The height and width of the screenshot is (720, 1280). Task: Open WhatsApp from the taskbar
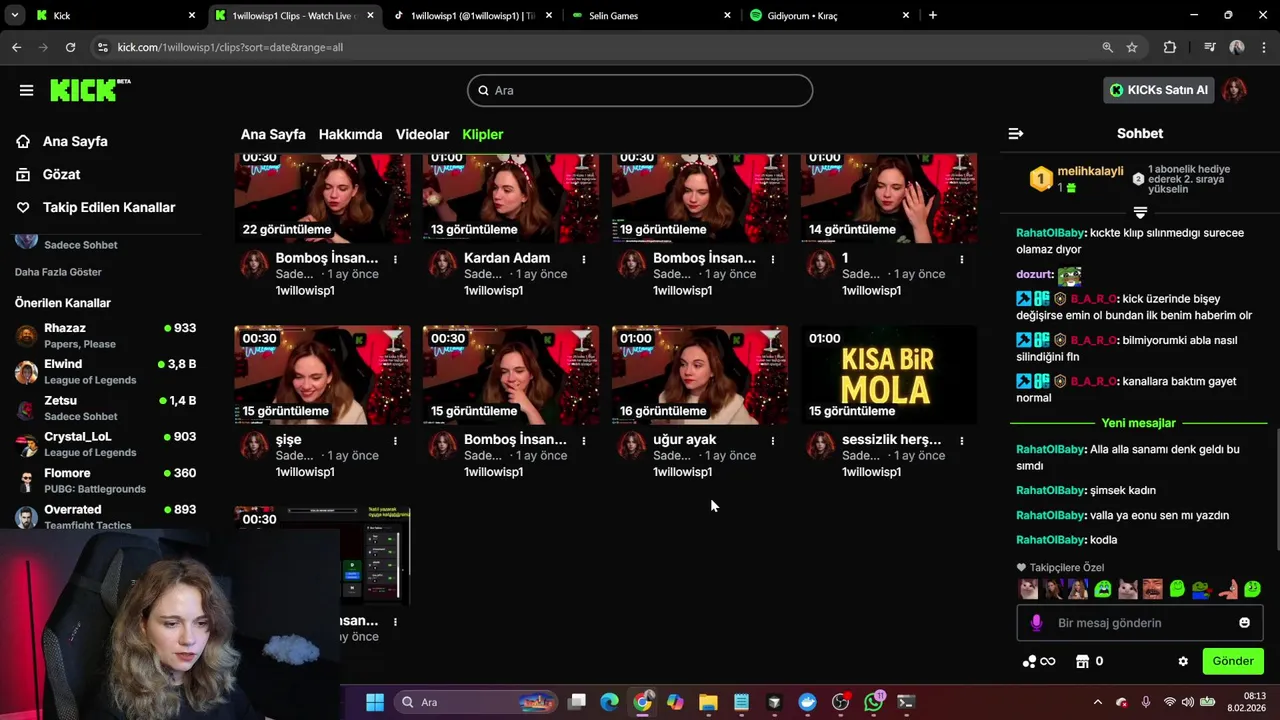tap(874, 702)
